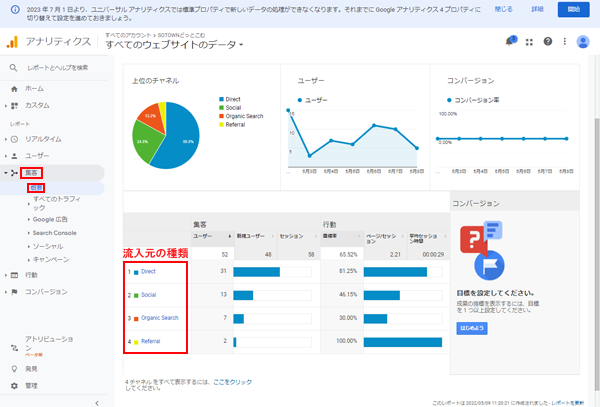
Task: Click the Realtime clock icon
Action: pos(14,139)
